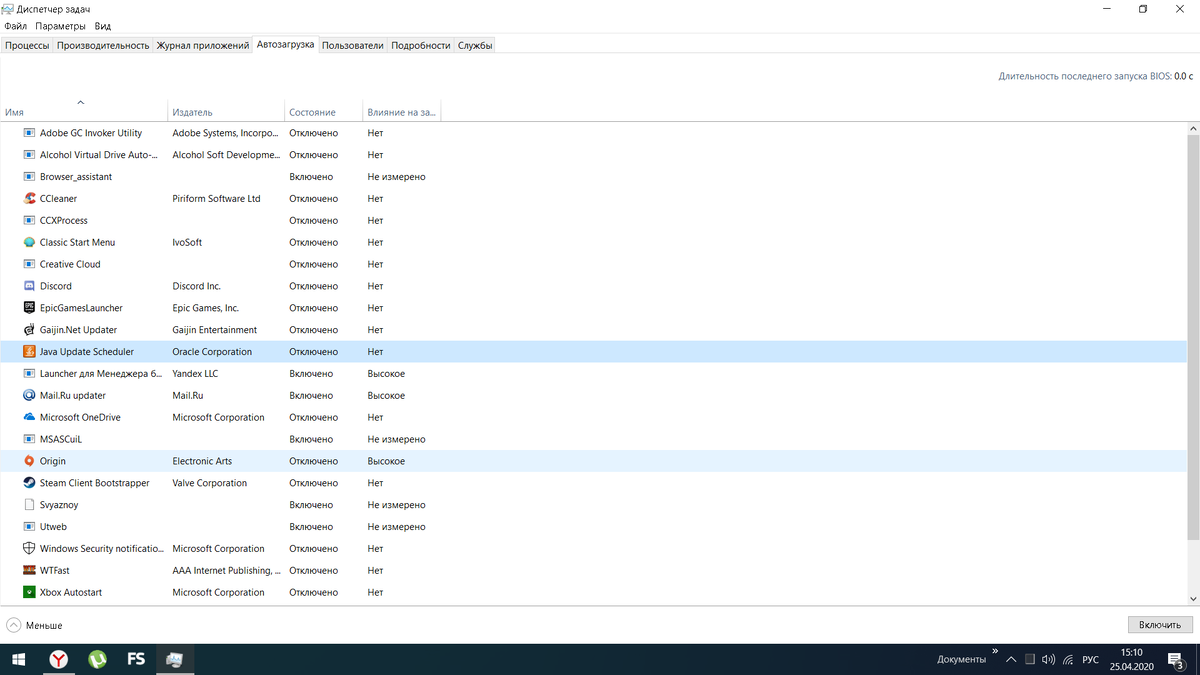Click the Документы taskbar toolbar label
The width and height of the screenshot is (1200, 675).
[x=962, y=660]
